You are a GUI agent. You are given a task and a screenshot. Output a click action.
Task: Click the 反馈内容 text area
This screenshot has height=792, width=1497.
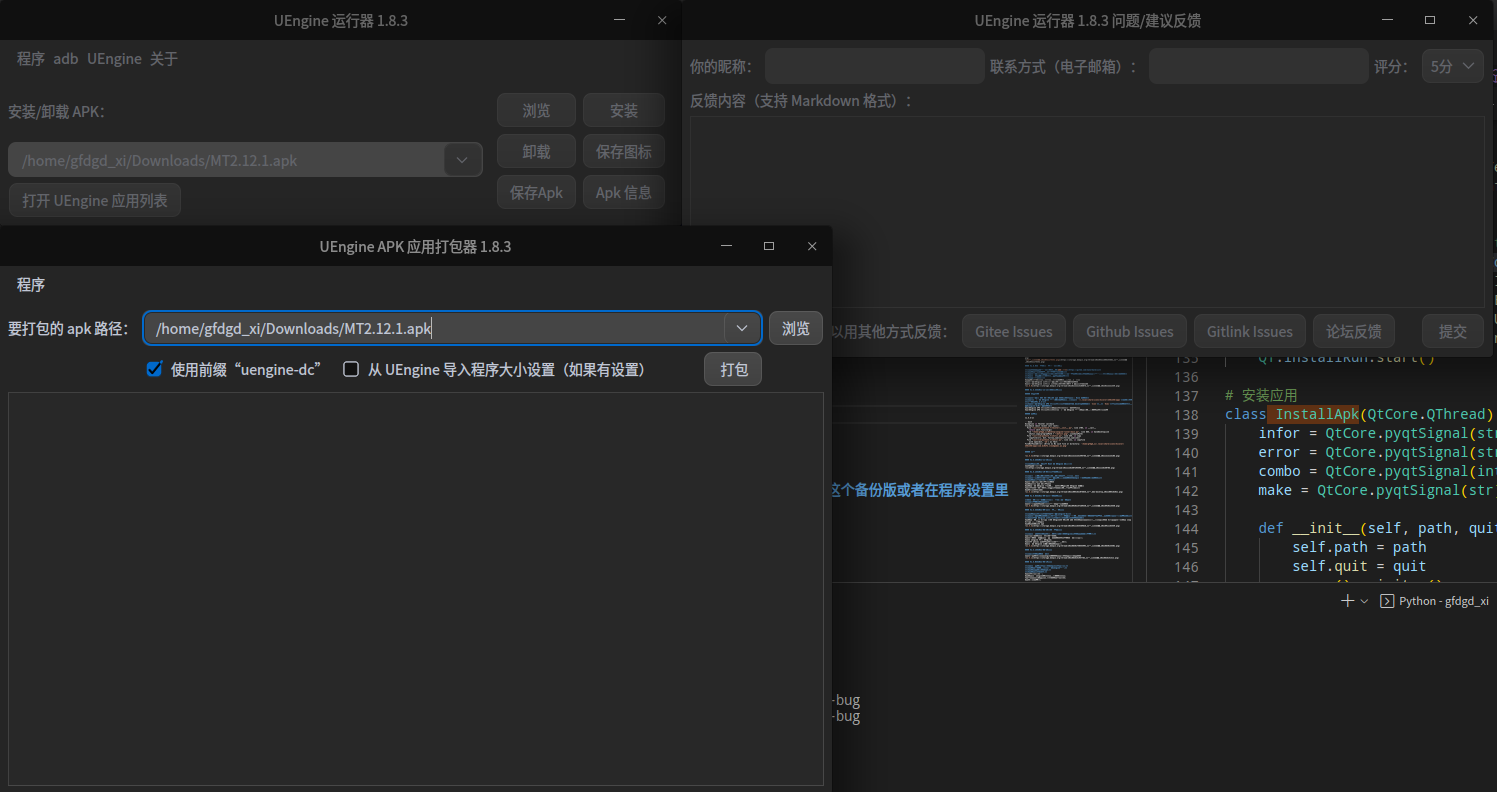[1087, 212]
